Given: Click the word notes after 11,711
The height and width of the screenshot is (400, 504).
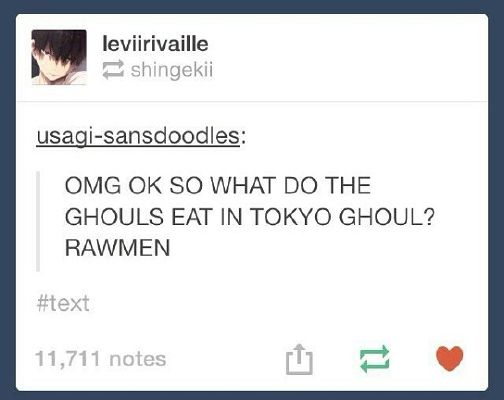Looking at the screenshot, I should pos(138,359).
